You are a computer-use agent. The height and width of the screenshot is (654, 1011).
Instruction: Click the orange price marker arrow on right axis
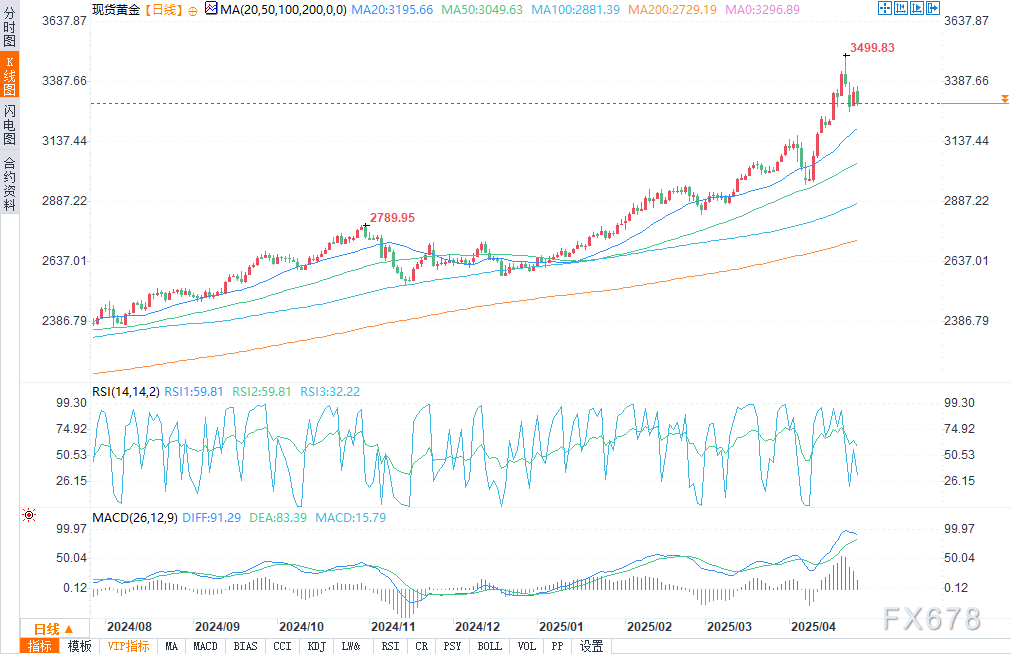[1004, 100]
